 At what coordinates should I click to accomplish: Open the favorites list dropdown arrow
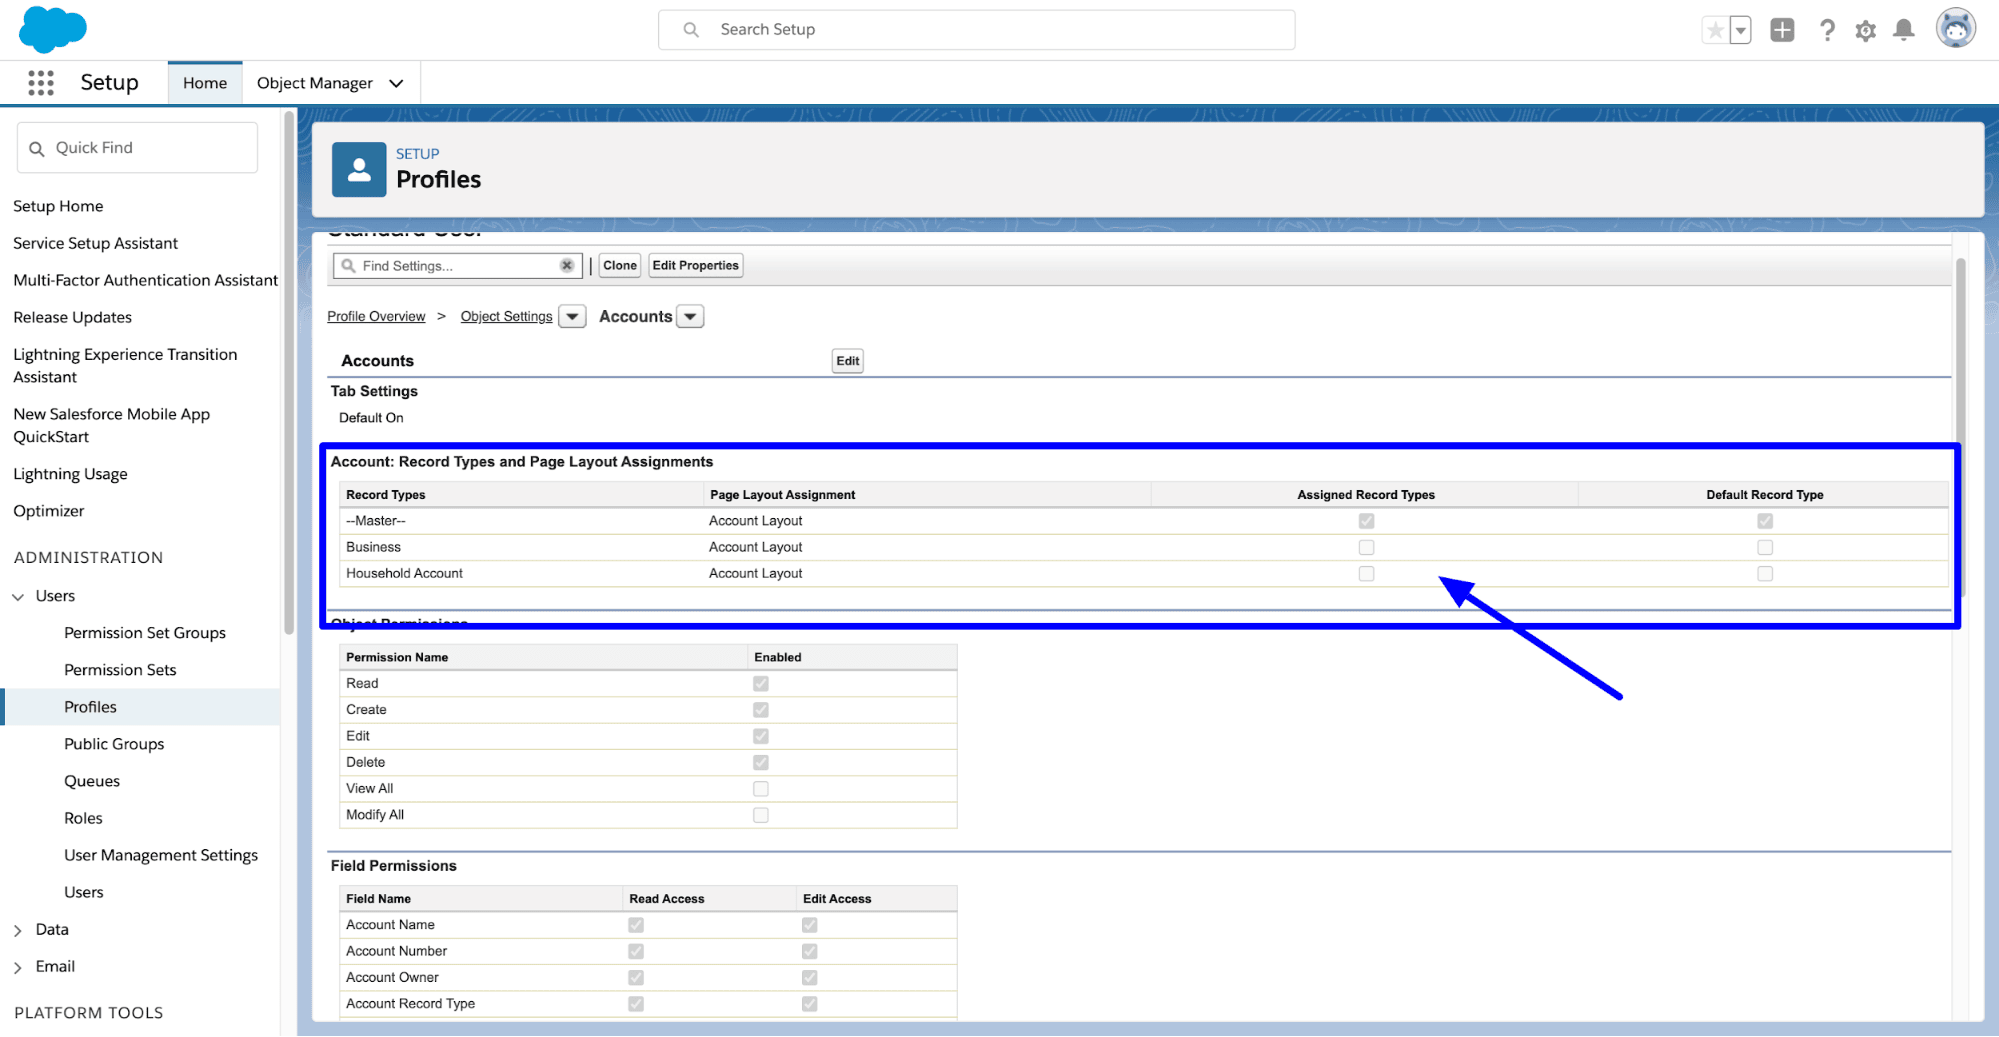[1741, 30]
